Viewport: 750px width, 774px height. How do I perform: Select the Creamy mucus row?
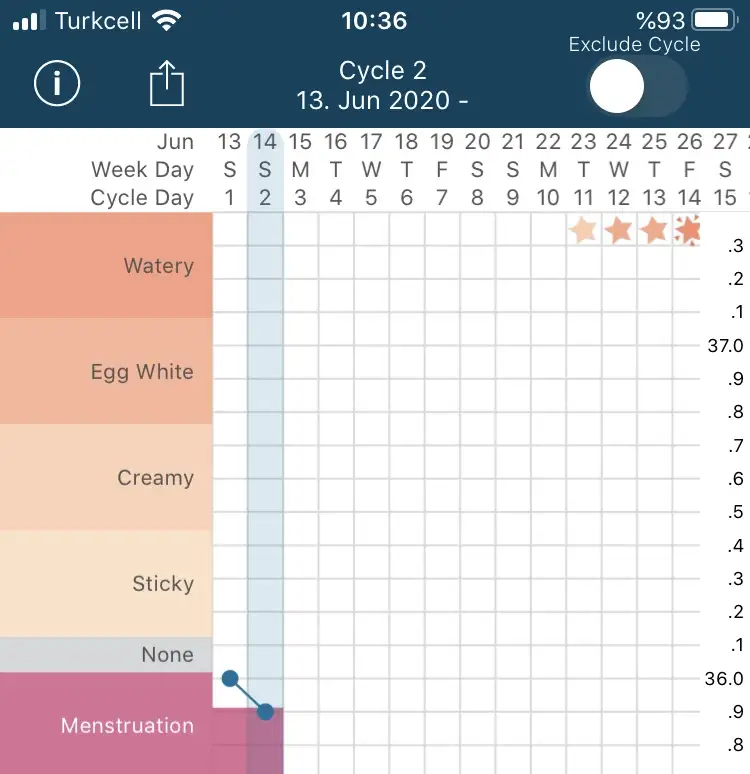(107, 478)
